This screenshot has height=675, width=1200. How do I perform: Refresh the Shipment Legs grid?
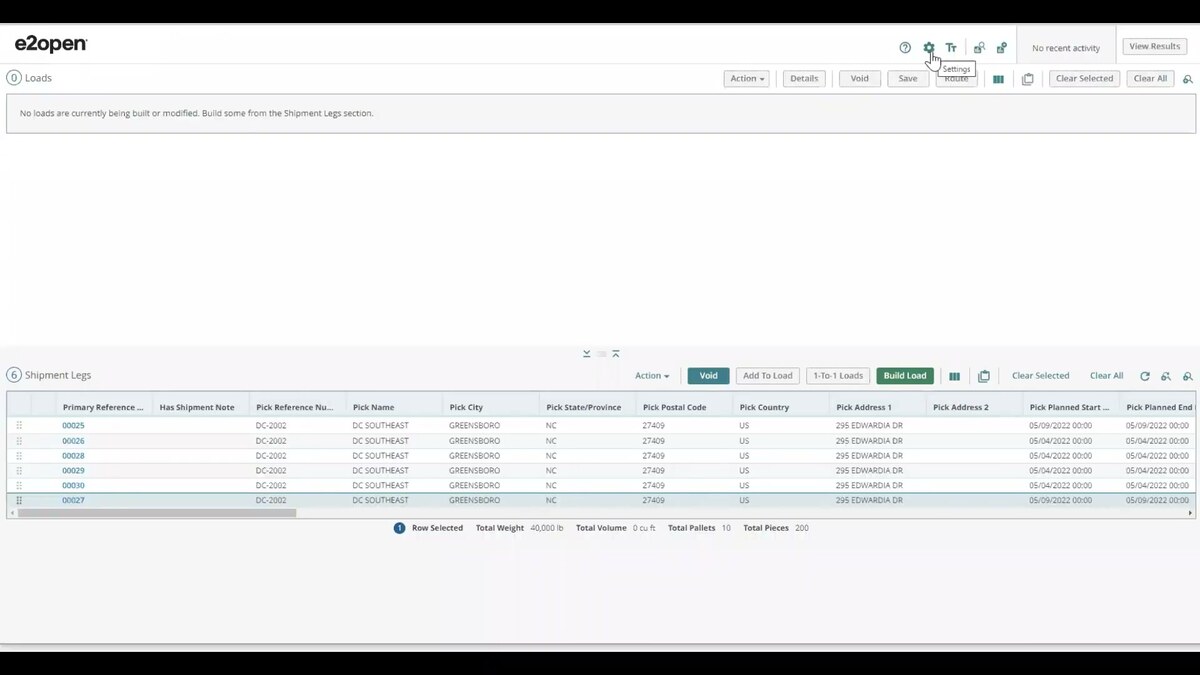coord(1145,376)
